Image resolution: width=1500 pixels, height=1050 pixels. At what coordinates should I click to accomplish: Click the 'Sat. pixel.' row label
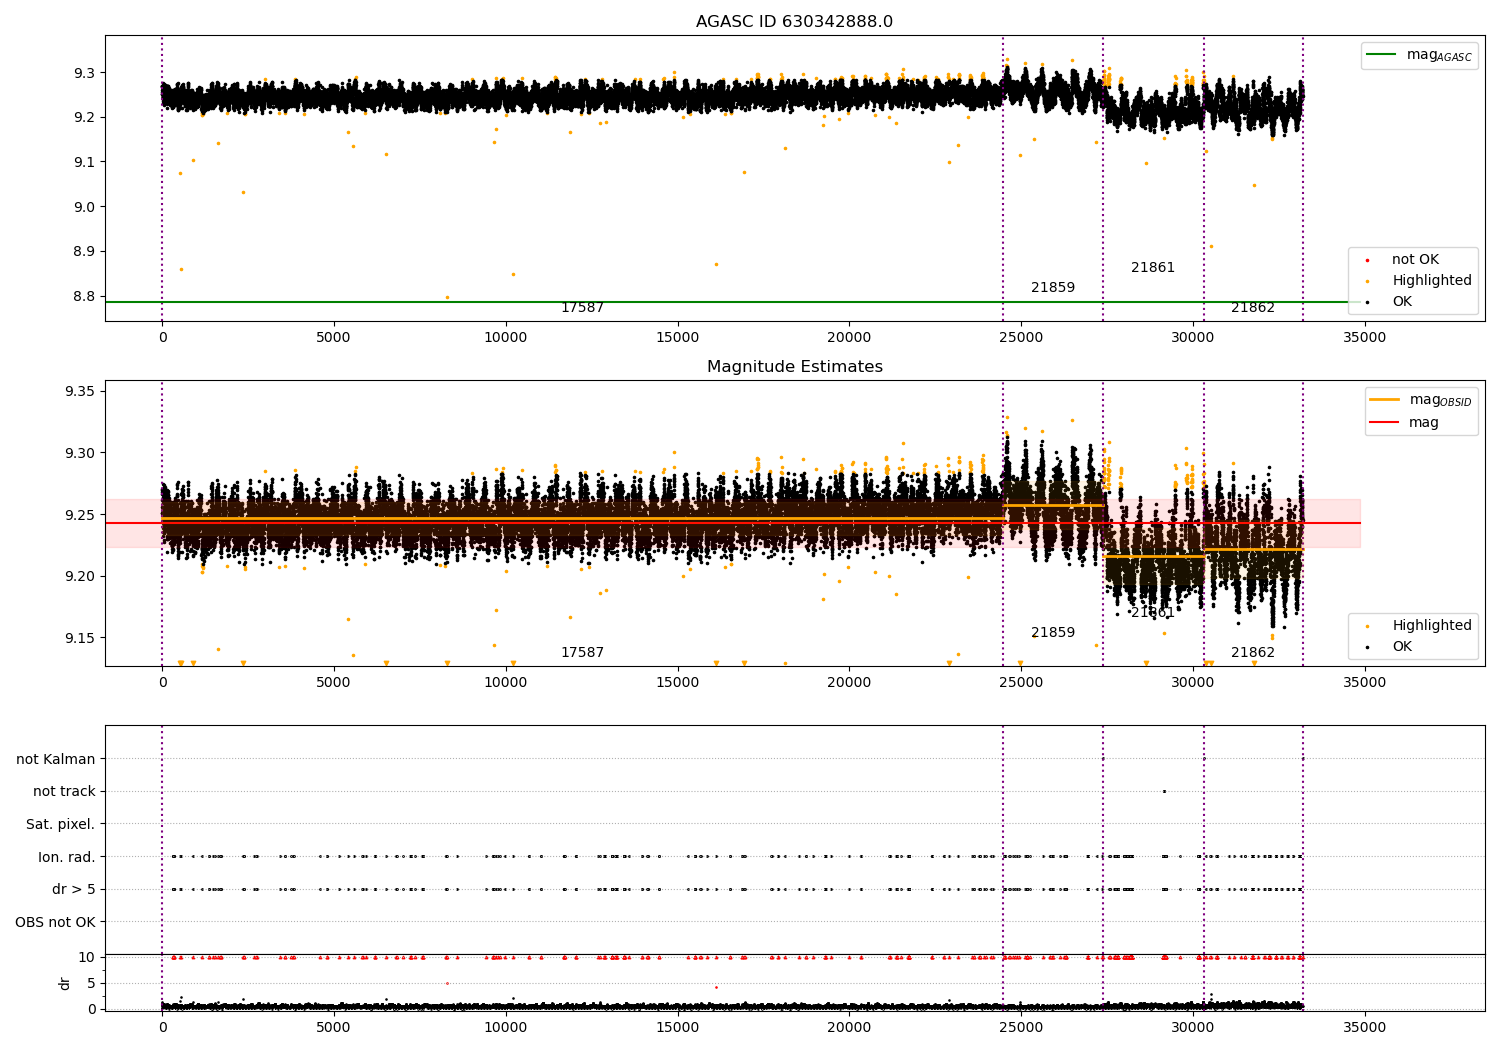coord(61,825)
